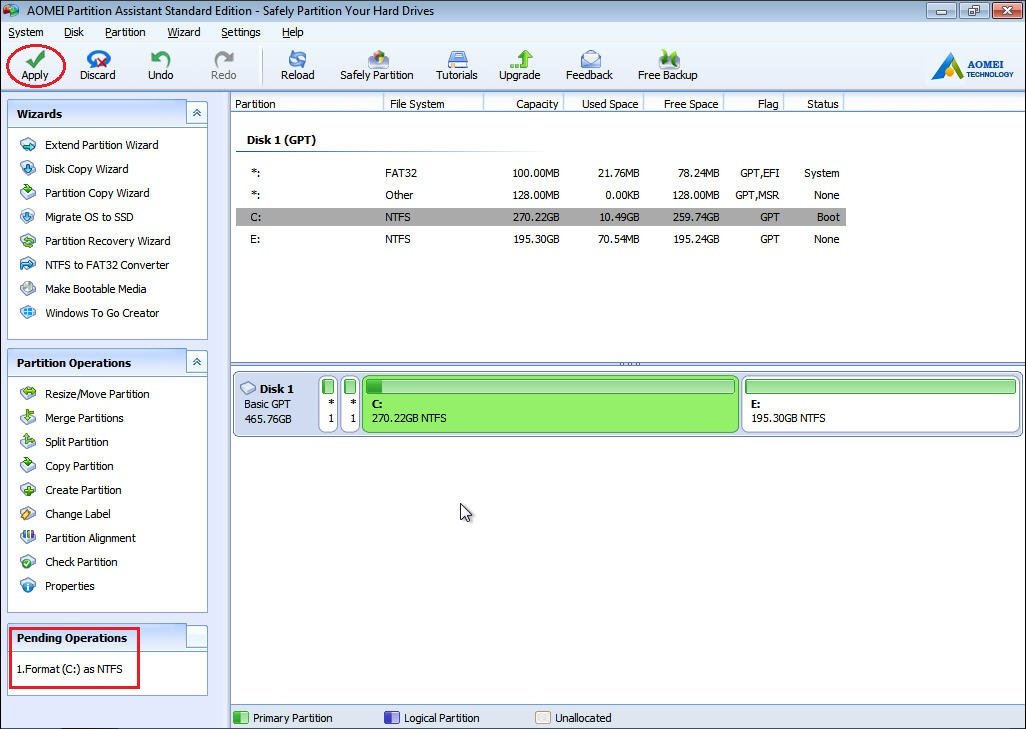
Task: Select the C: 270.22GB partition block
Action: (550, 412)
